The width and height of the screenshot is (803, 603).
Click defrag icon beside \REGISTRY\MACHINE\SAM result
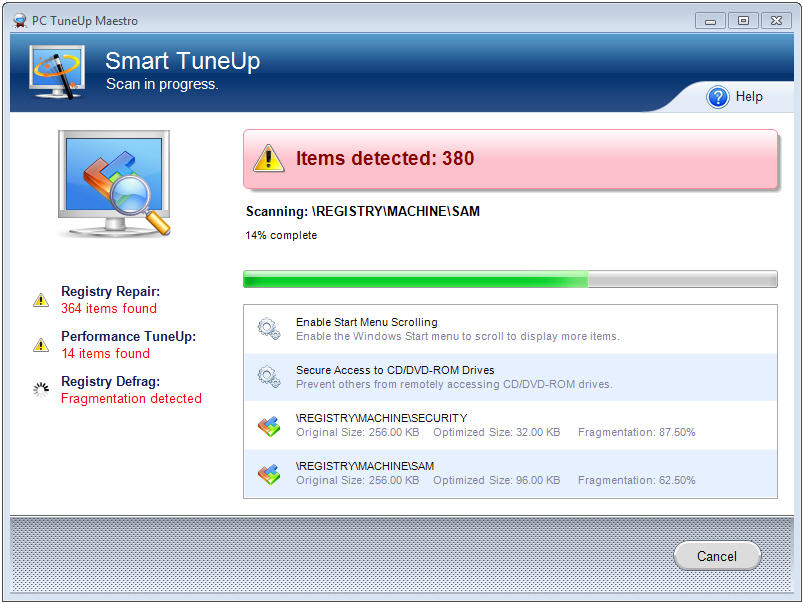point(269,474)
